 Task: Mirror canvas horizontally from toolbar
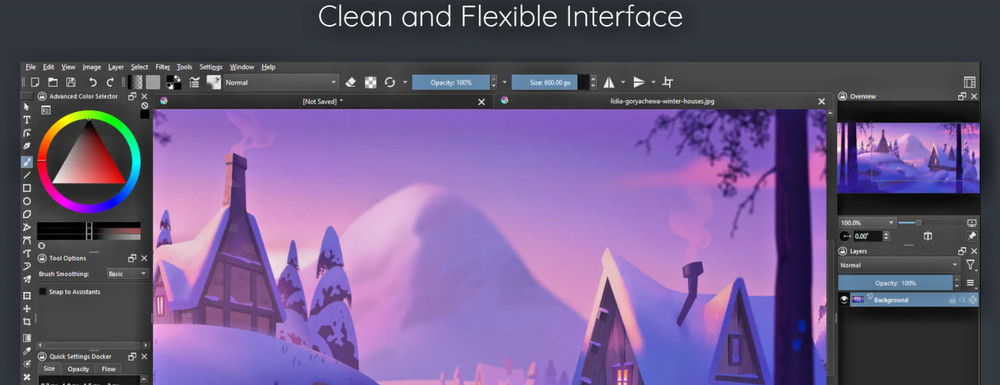[609, 82]
